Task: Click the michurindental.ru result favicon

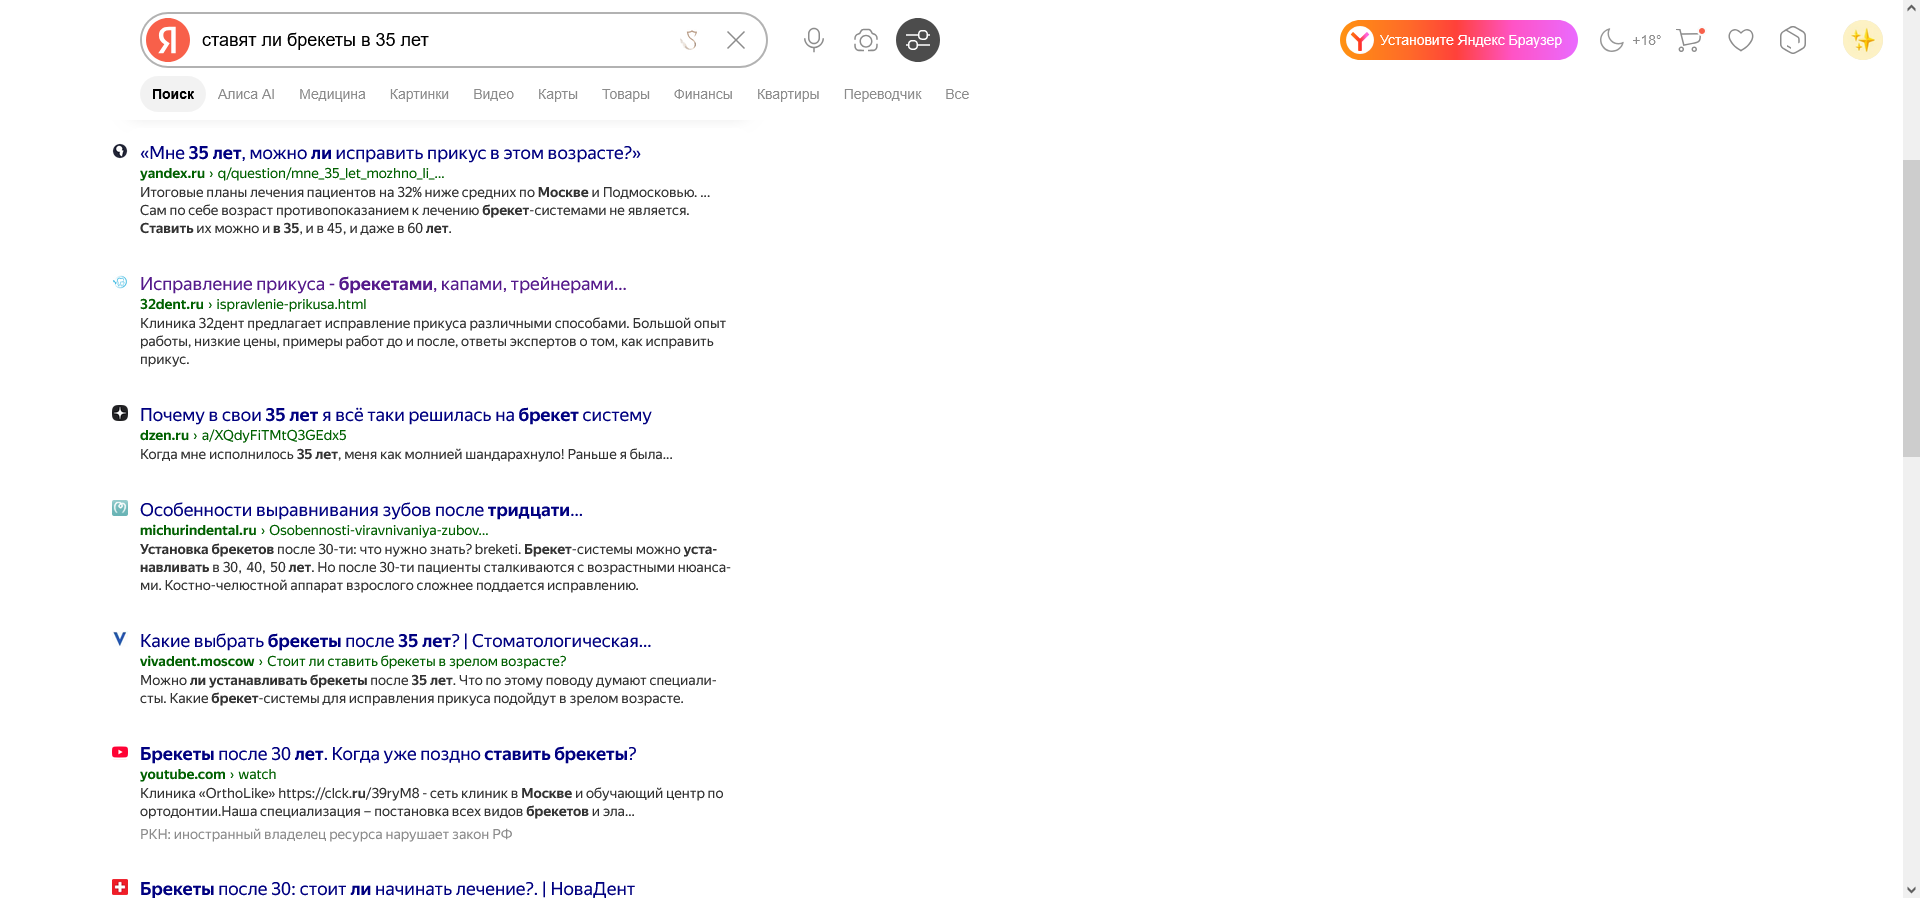Action: point(120,508)
